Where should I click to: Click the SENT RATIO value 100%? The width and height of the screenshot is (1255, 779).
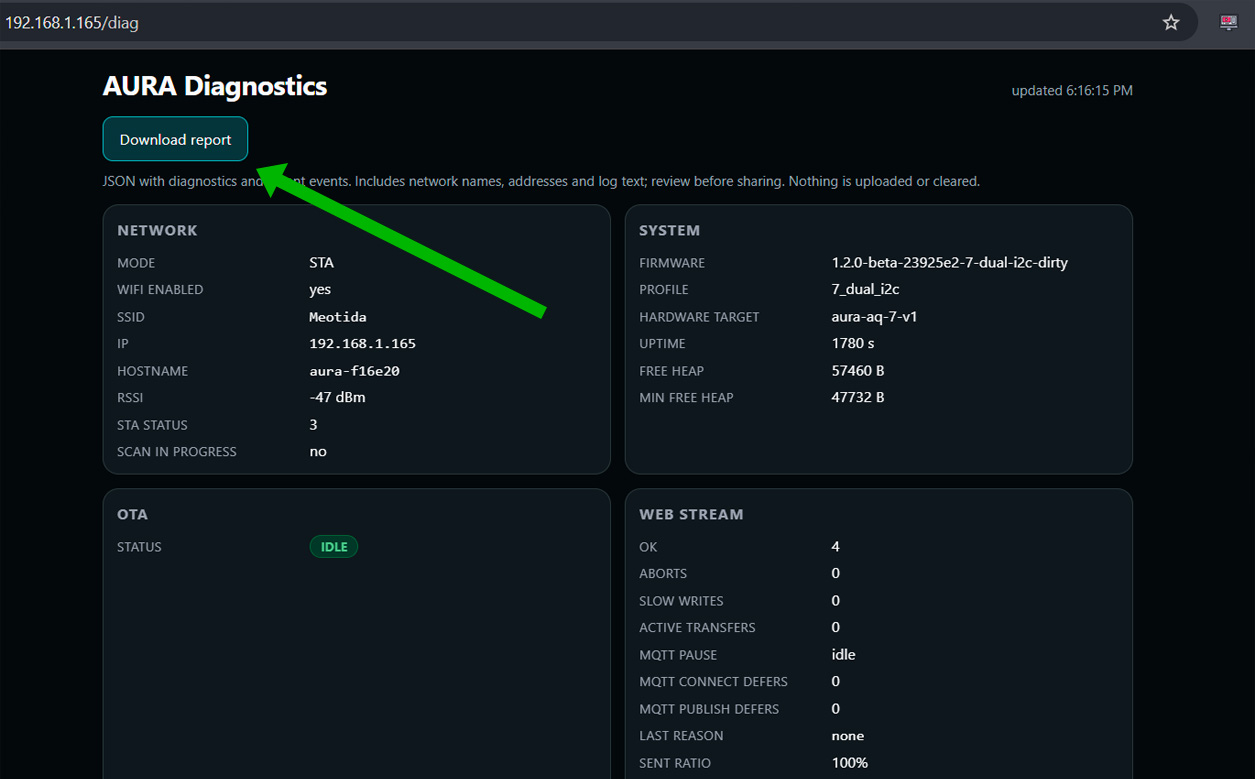(x=850, y=763)
